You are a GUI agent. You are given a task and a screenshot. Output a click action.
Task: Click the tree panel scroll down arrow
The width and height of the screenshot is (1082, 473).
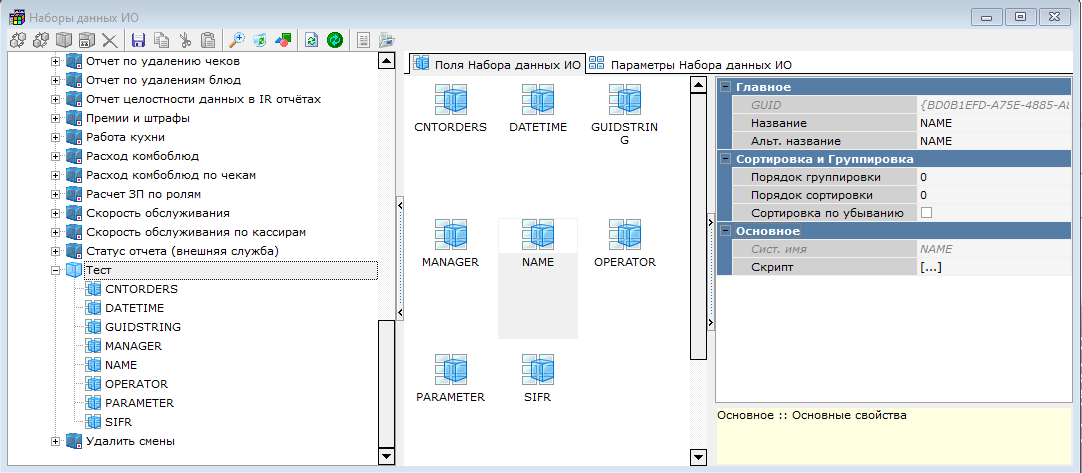tap(387, 456)
